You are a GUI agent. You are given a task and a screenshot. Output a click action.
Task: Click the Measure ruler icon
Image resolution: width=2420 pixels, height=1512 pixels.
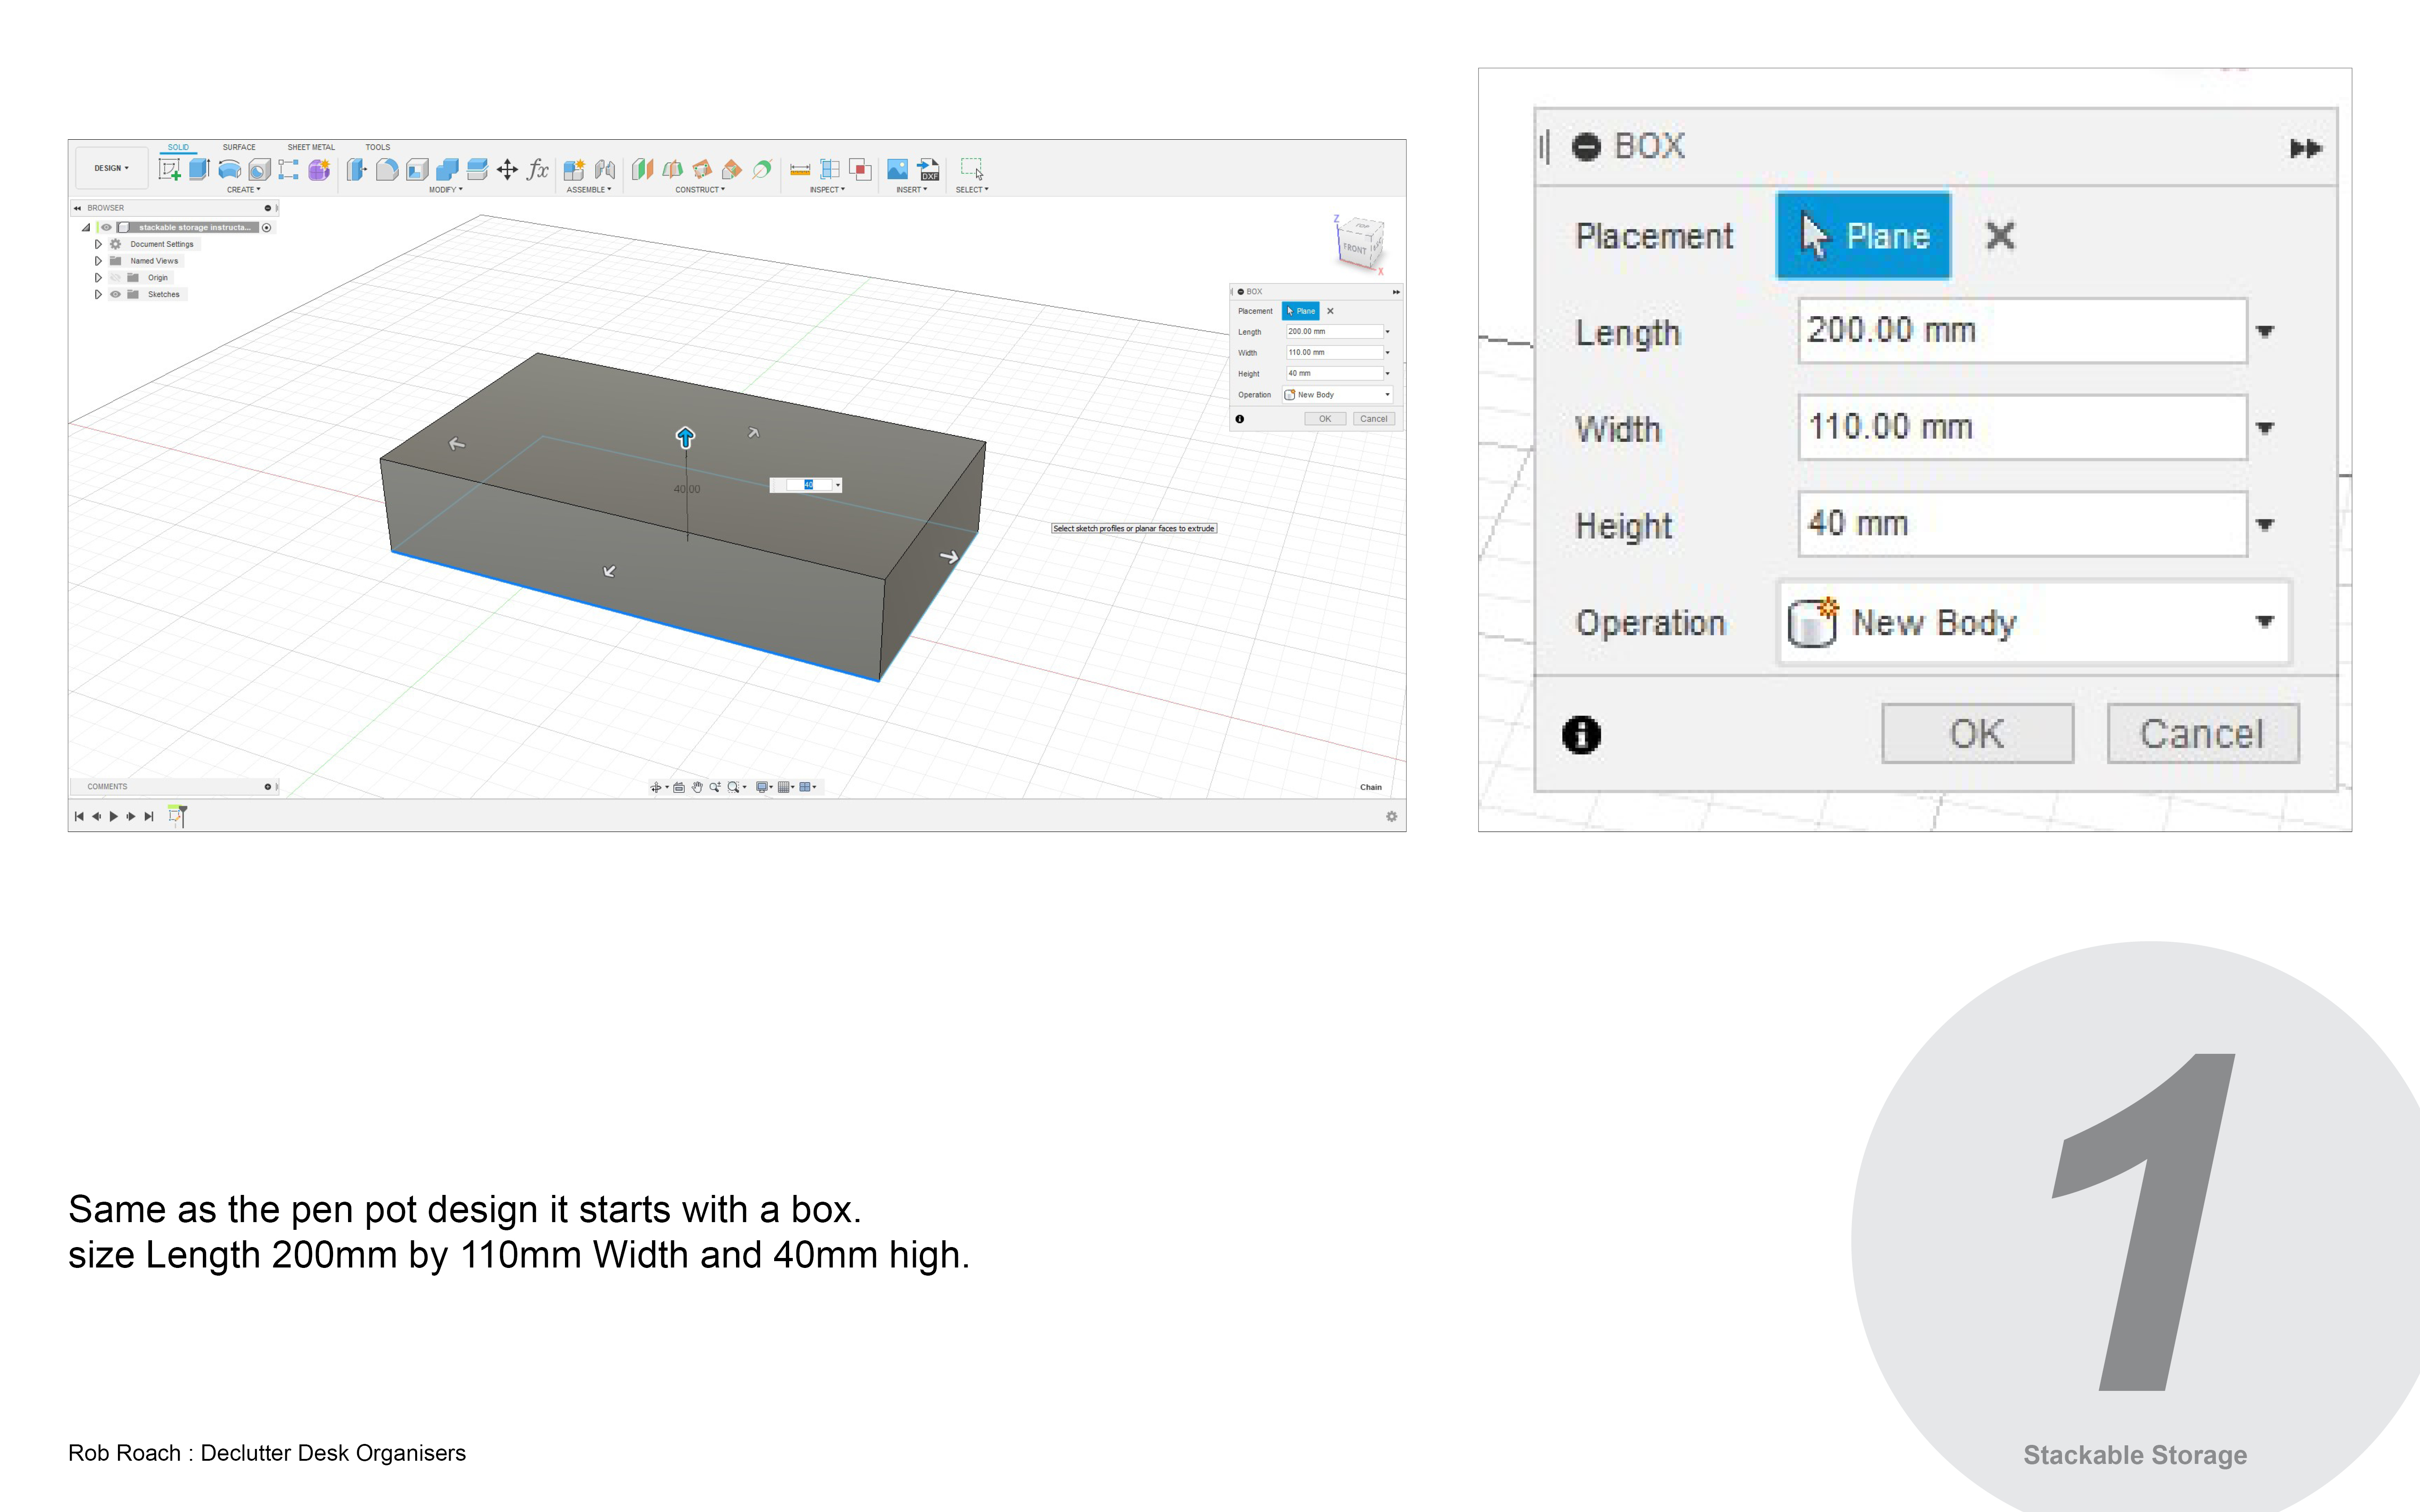tap(800, 169)
